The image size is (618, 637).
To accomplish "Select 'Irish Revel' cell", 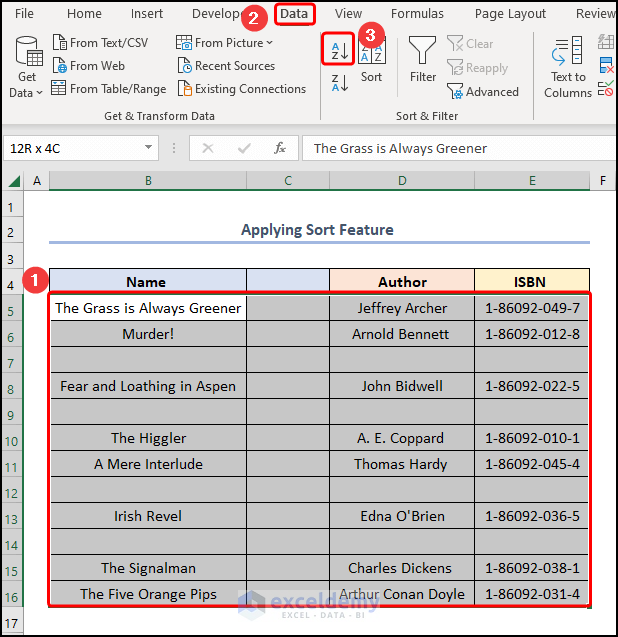I will click(x=148, y=516).
